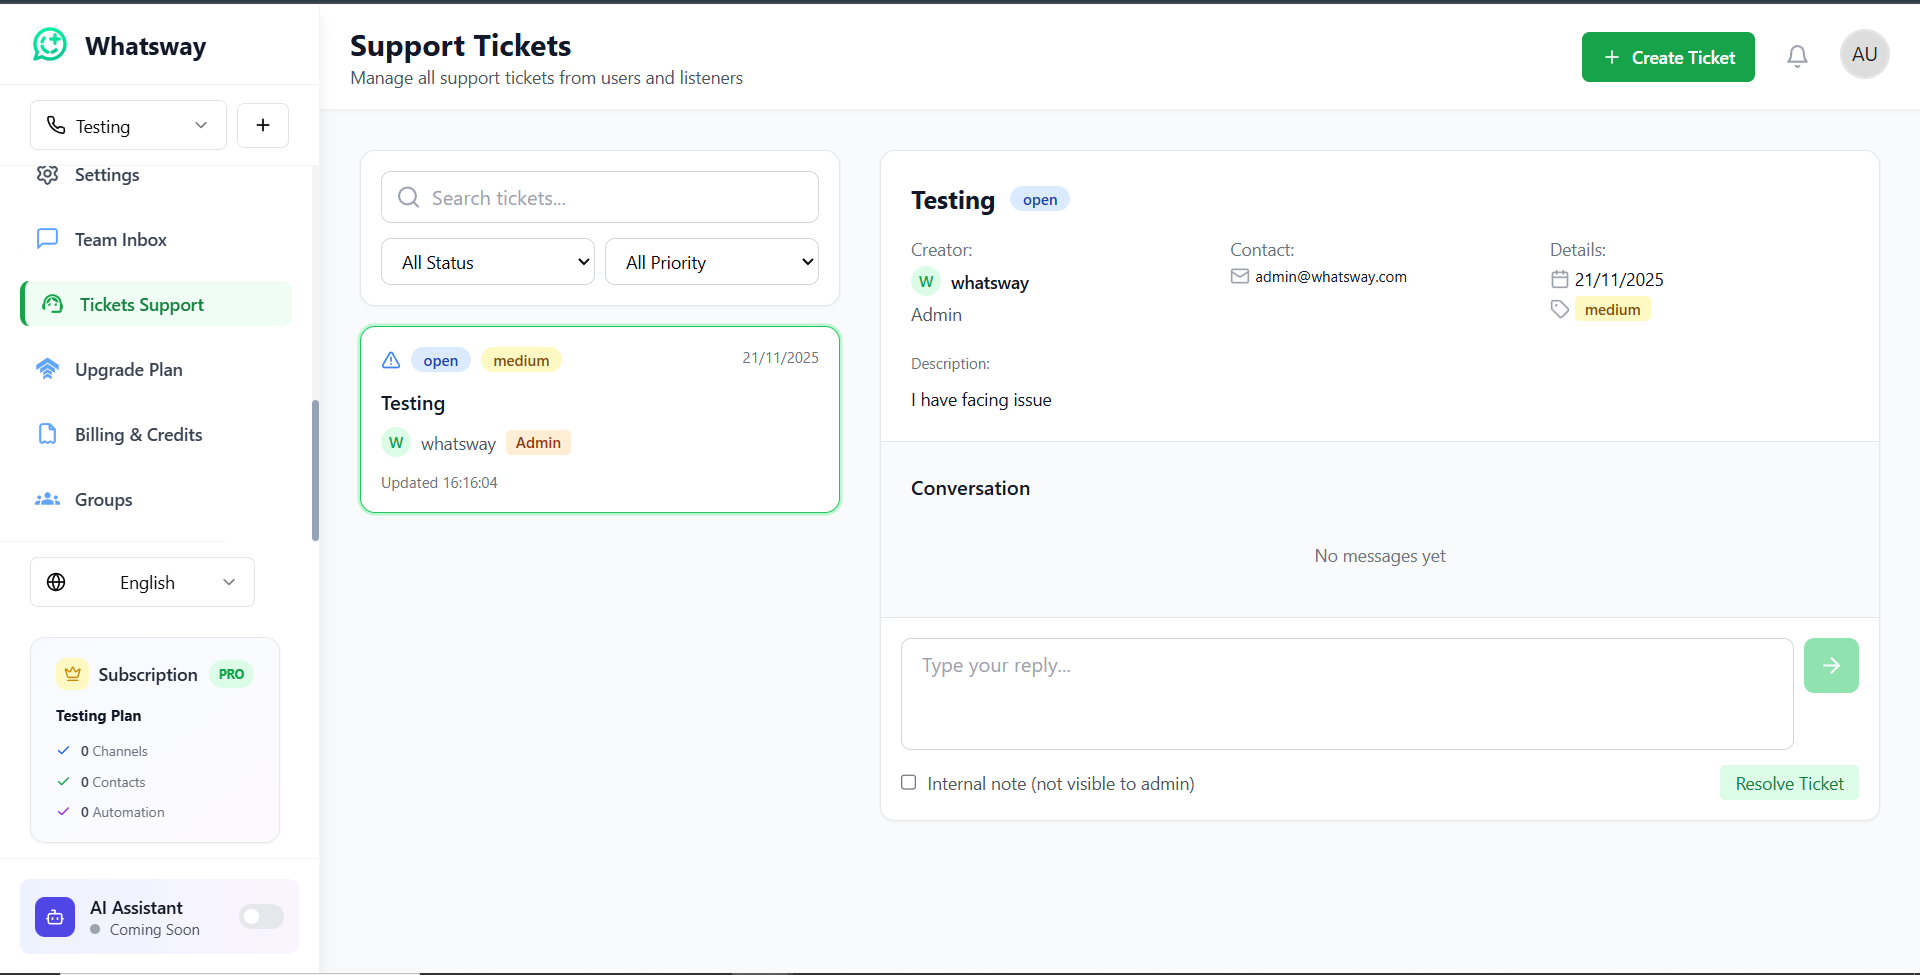Open the AU user avatar

(x=1864, y=55)
